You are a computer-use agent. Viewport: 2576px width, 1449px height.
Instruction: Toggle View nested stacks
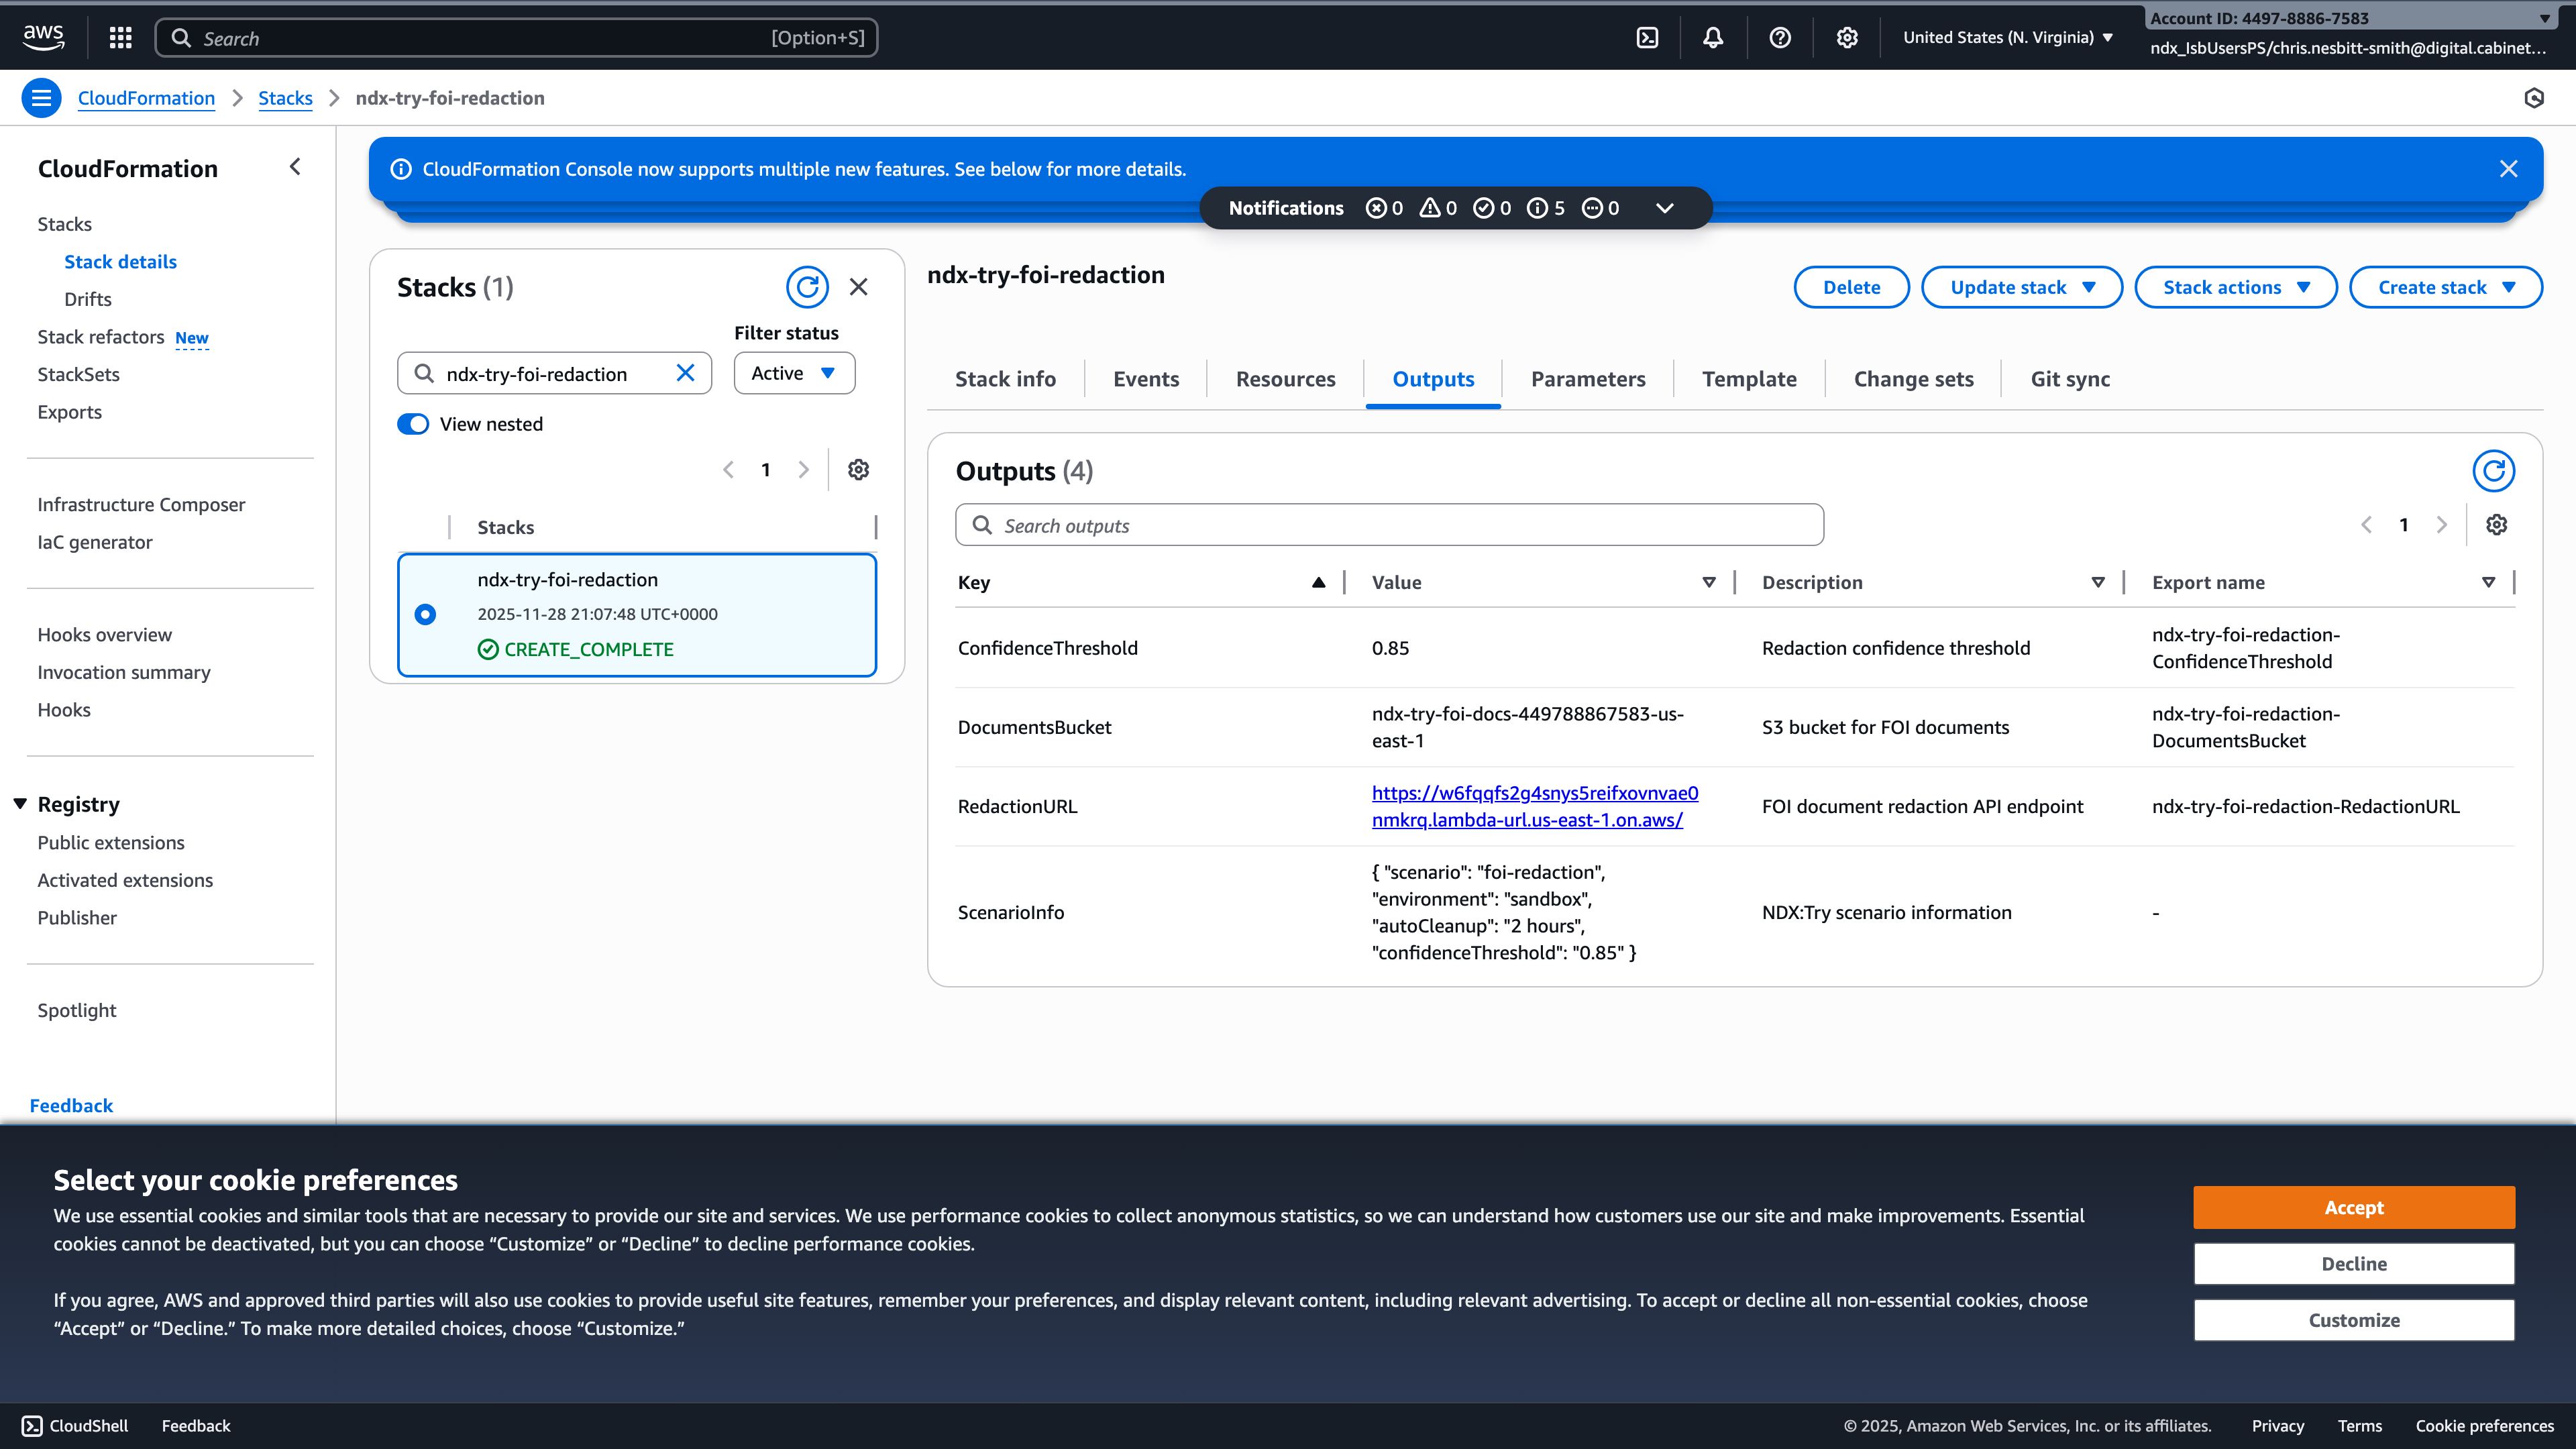tap(412, 423)
